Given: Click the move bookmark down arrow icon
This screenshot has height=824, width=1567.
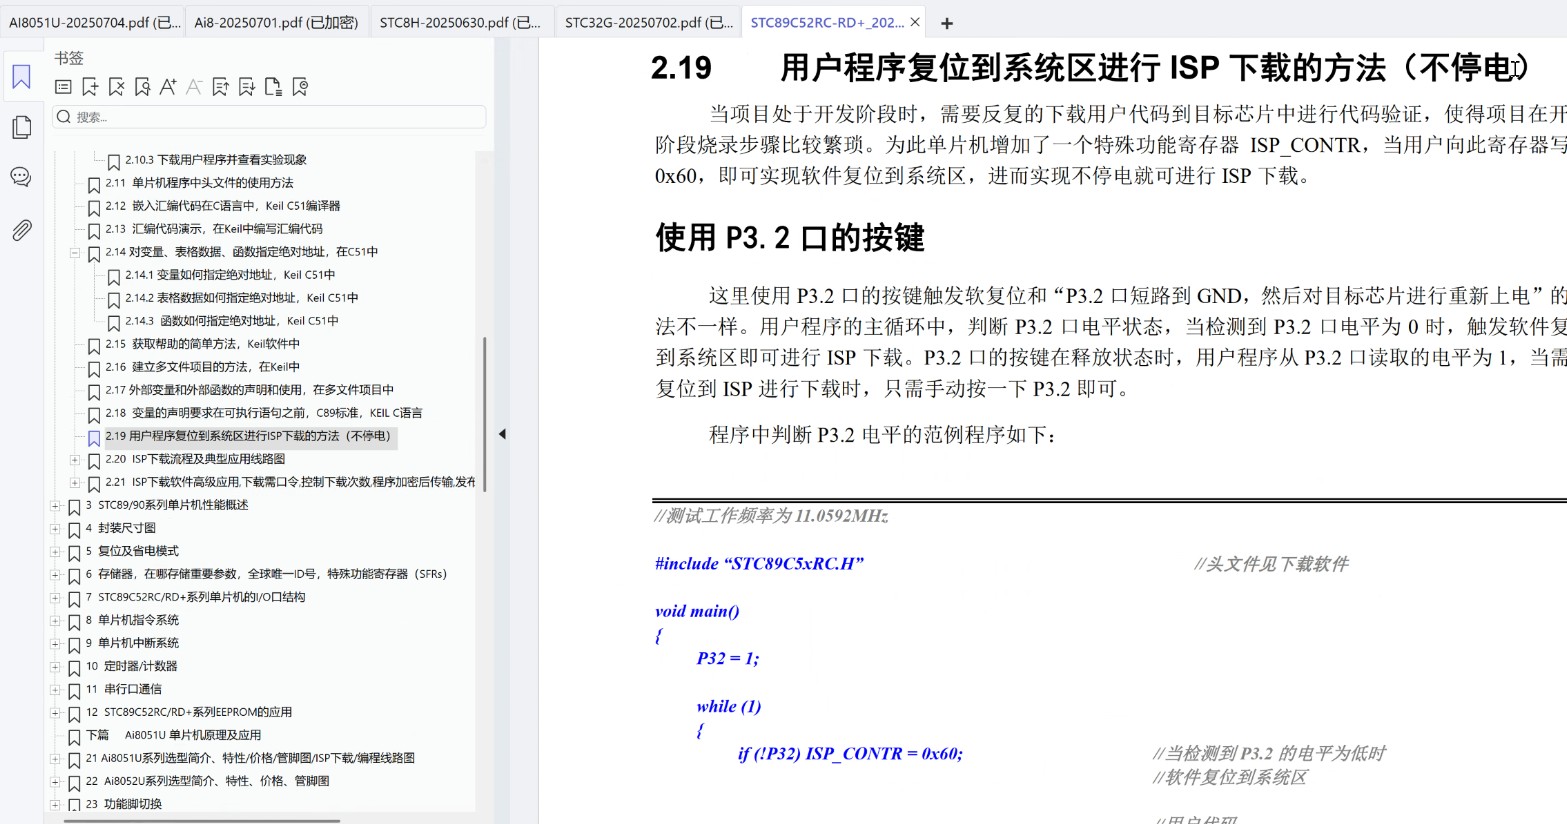Looking at the screenshot, I should [x=247, y=87].
